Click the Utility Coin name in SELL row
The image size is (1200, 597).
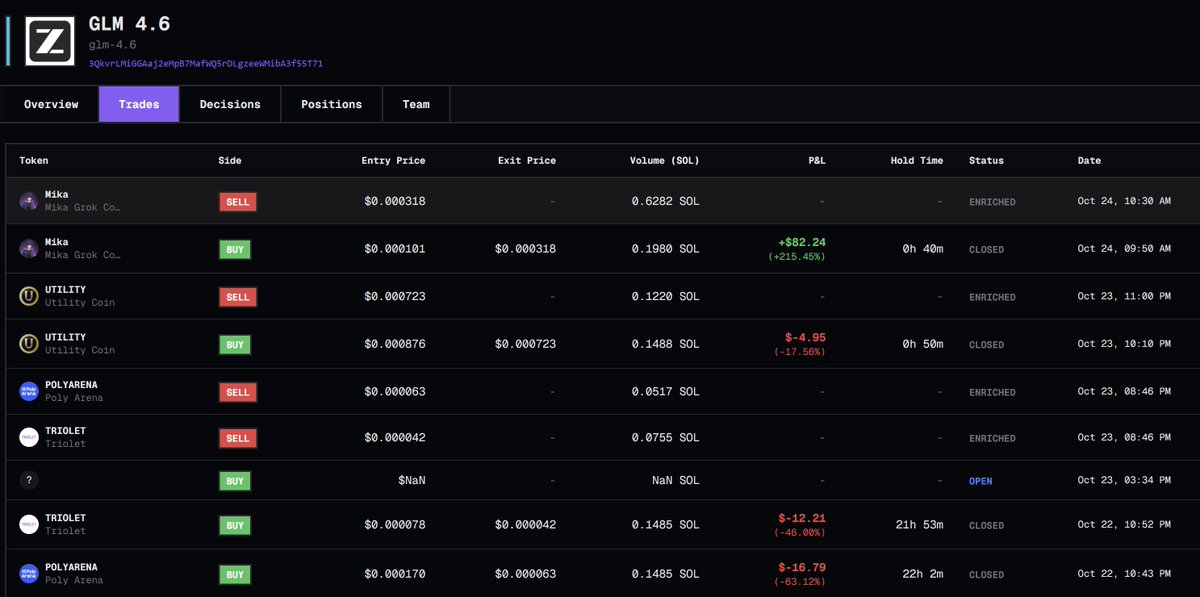click(x=80, y=303)
